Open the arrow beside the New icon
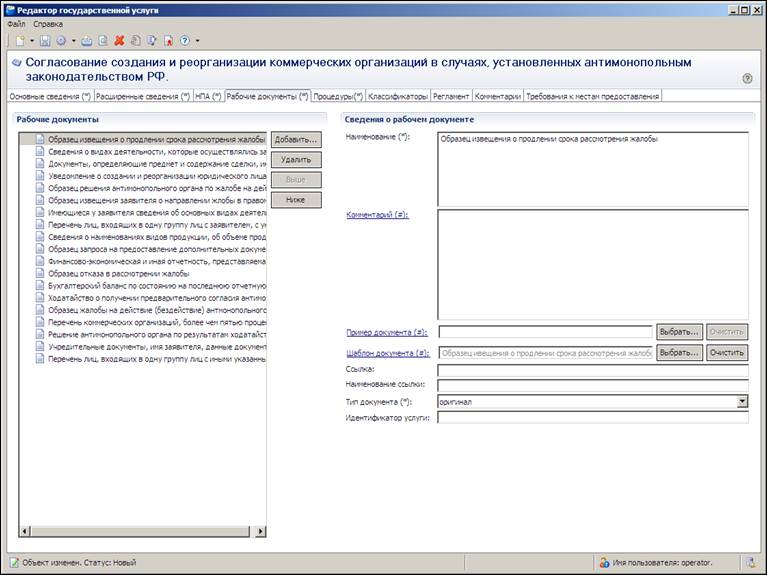Image resolution: width=767 pixels, height=575 pixels. (32, 41)
